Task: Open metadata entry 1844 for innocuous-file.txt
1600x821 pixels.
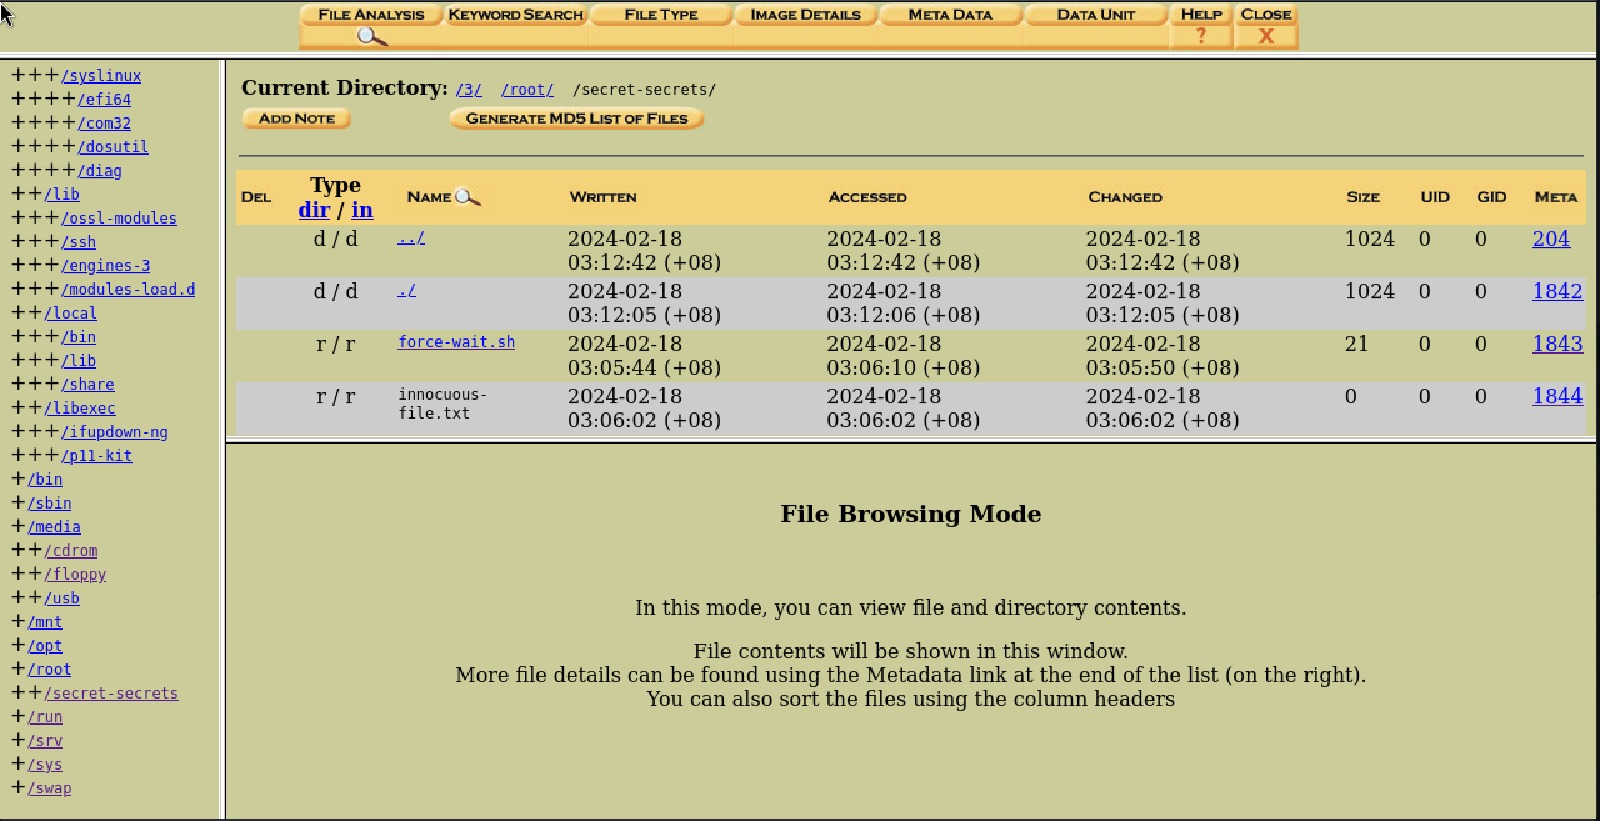Action: pos(1557,396)
